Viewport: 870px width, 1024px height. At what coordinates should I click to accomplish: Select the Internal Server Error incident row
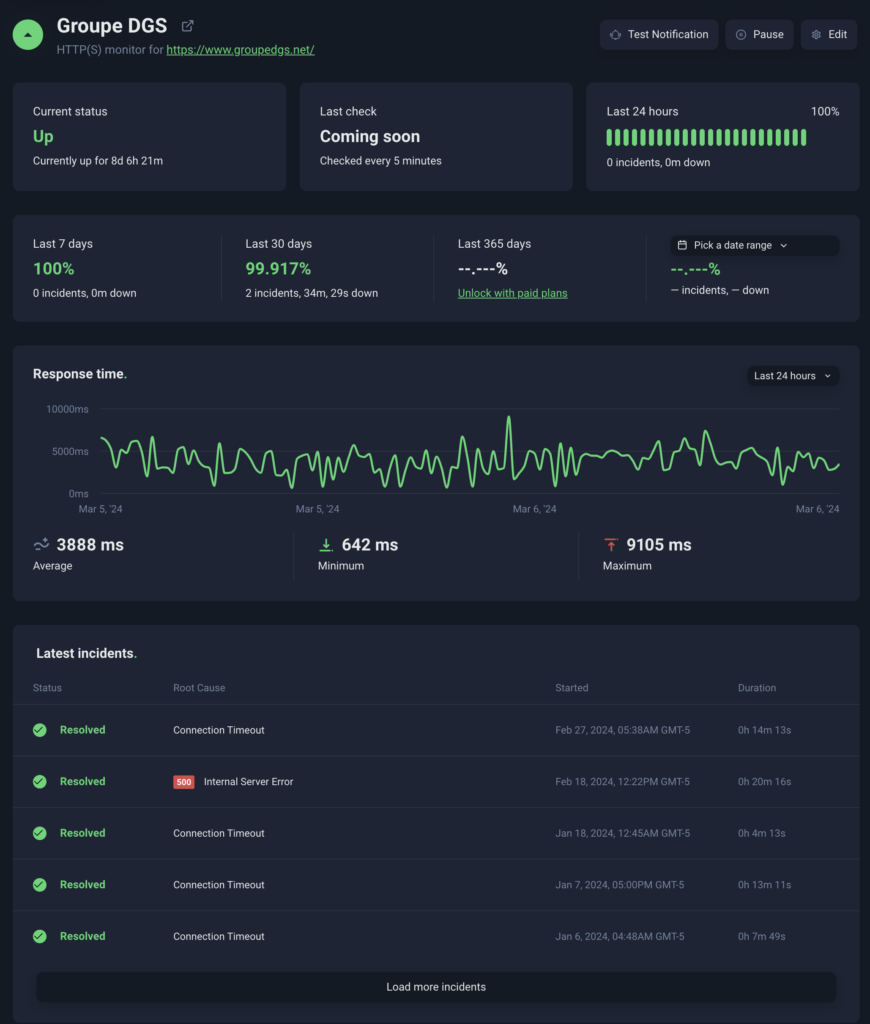click(435, 782)
